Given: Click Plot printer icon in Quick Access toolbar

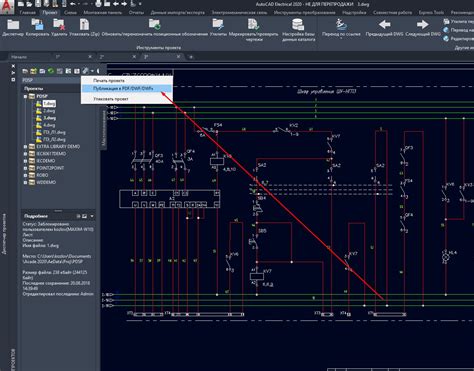Looking at the screenshot, I should [x=99, y=4].
